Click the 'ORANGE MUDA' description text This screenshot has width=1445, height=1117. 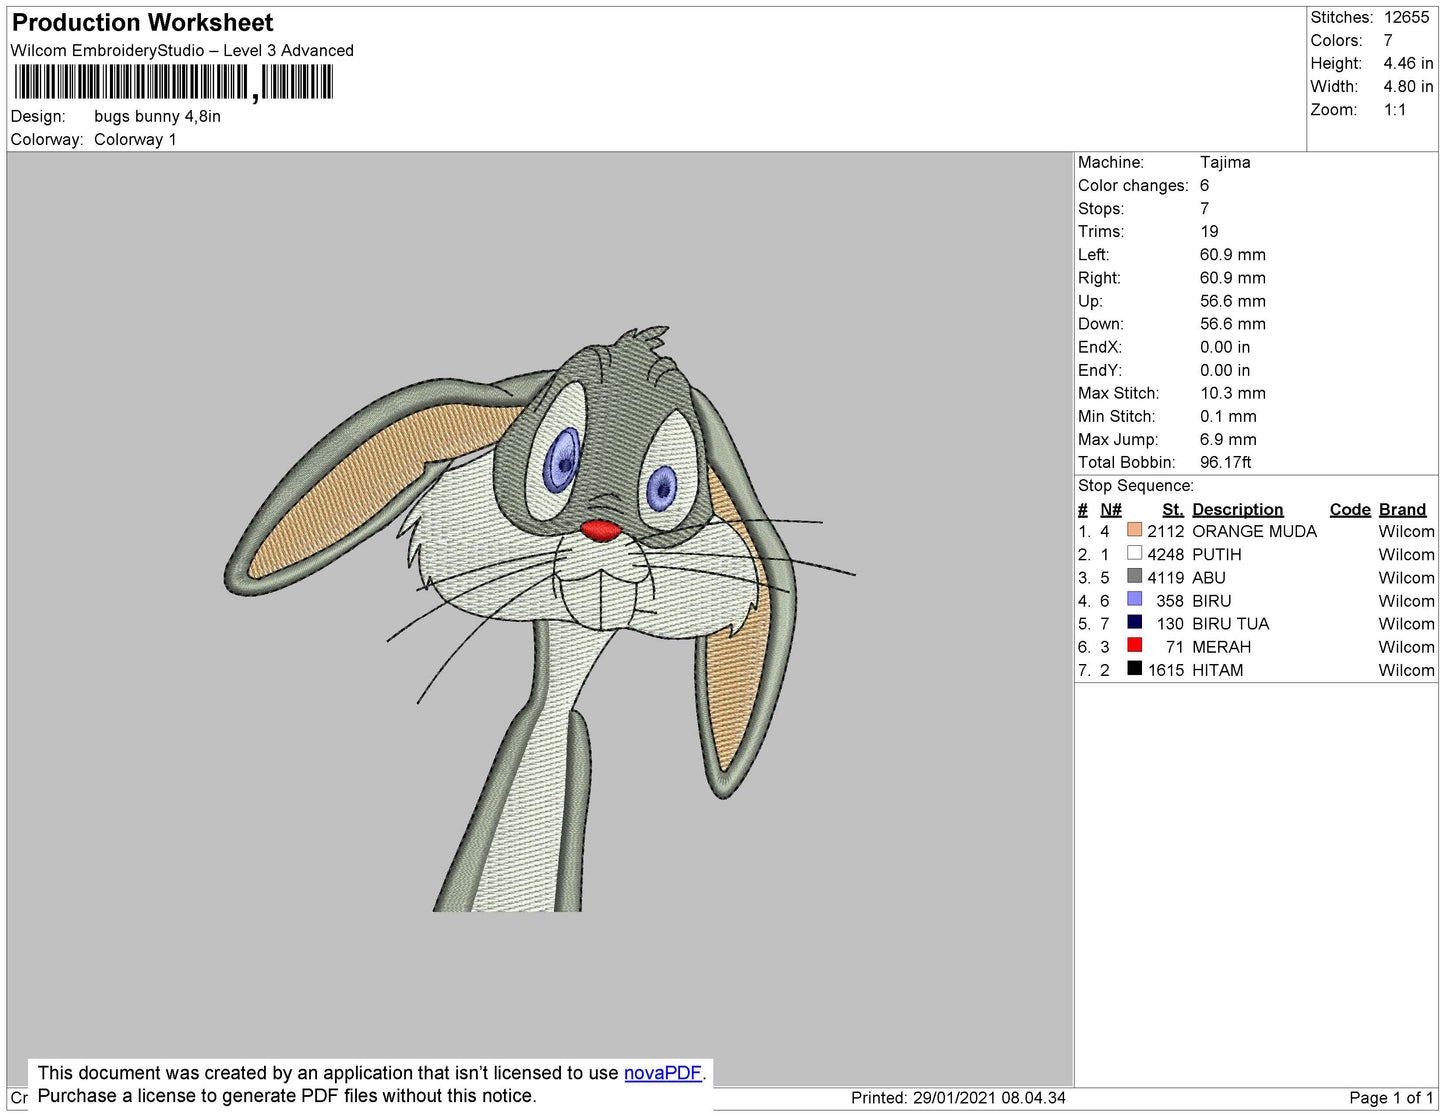[x=1254, y=531]
